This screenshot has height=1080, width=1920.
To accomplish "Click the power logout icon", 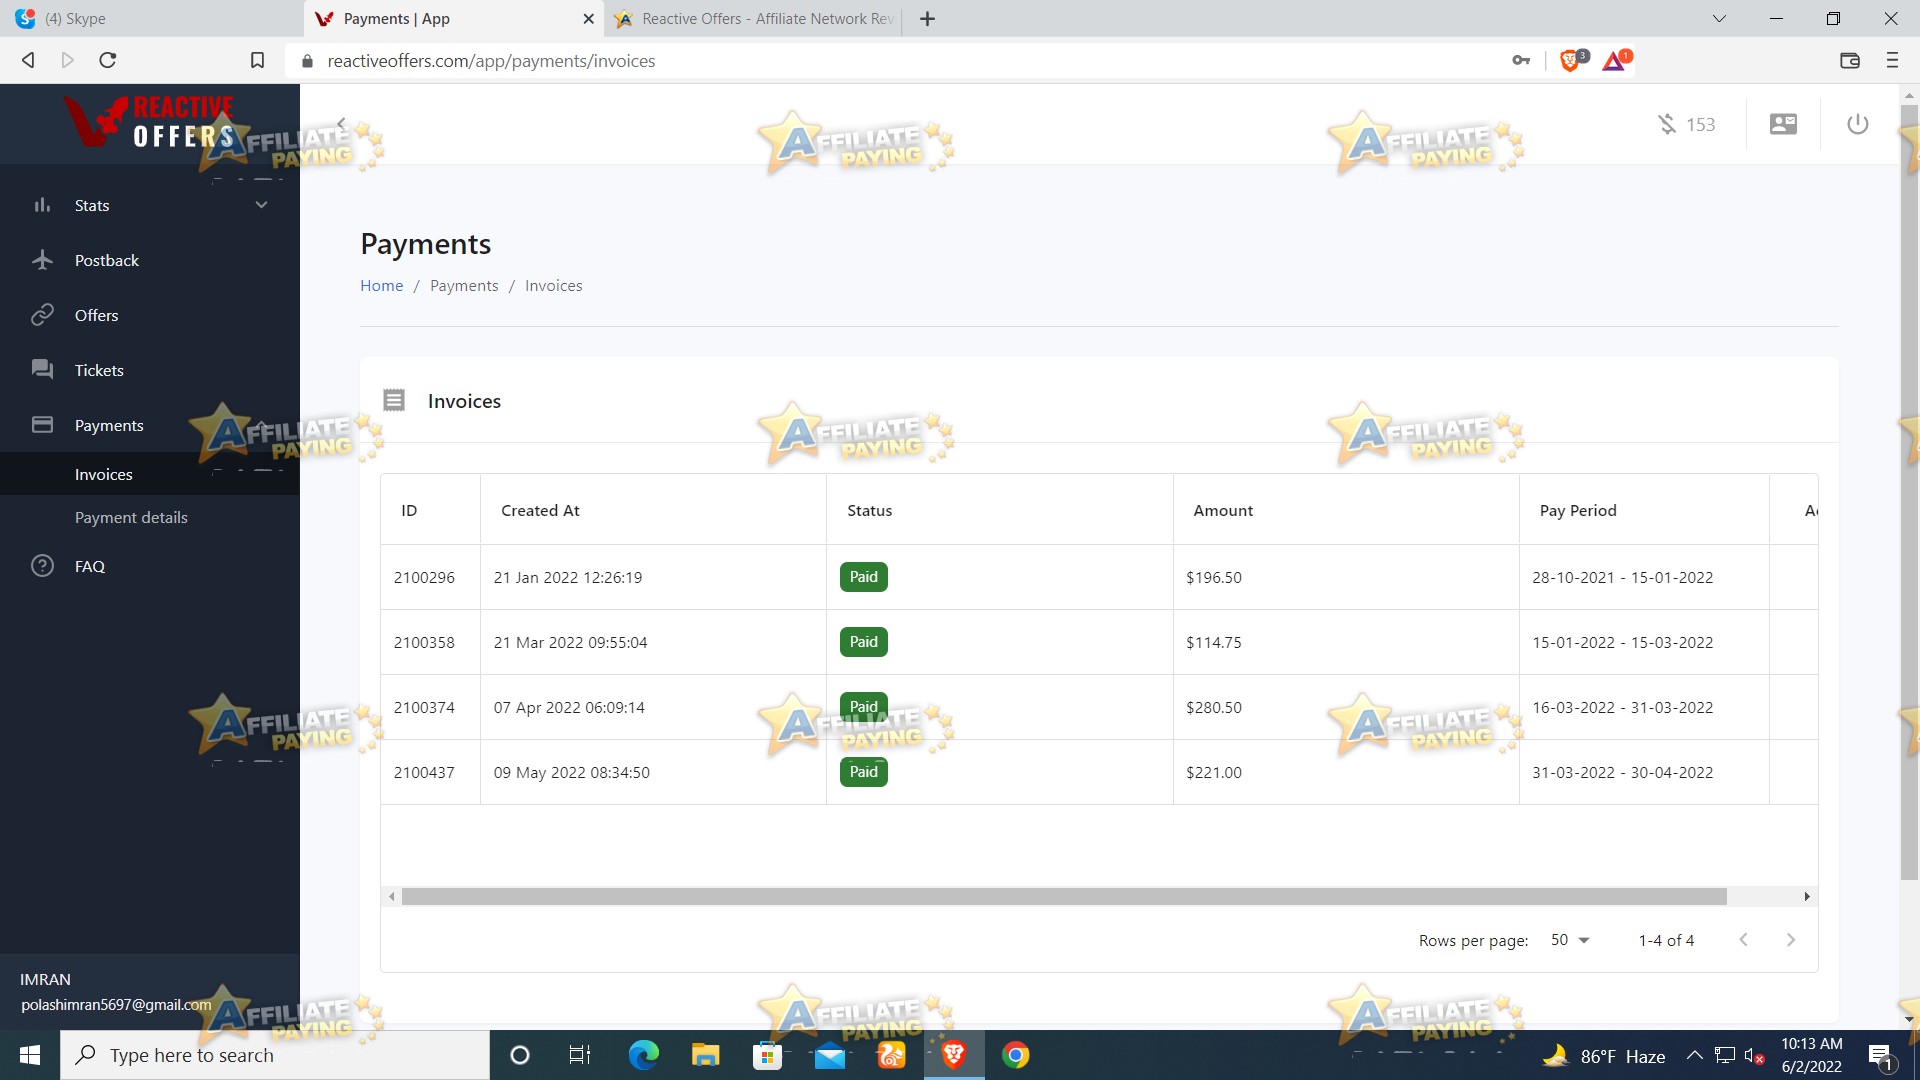I will [x=1858, y=124].
